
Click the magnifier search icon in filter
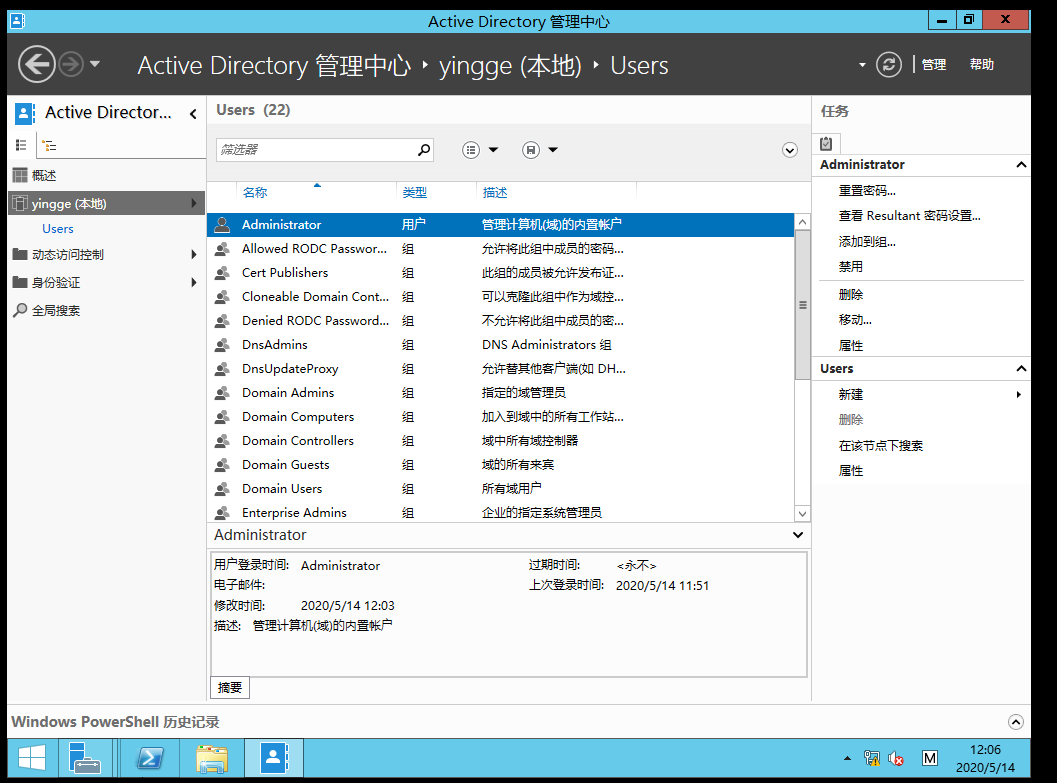[x=423, y=150]
